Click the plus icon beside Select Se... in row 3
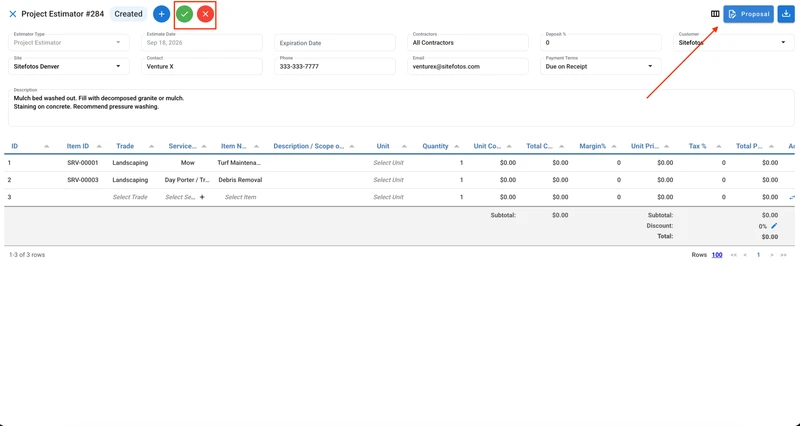Image resolution: width=800 pixels, height=426 pixels. (202, 197)
